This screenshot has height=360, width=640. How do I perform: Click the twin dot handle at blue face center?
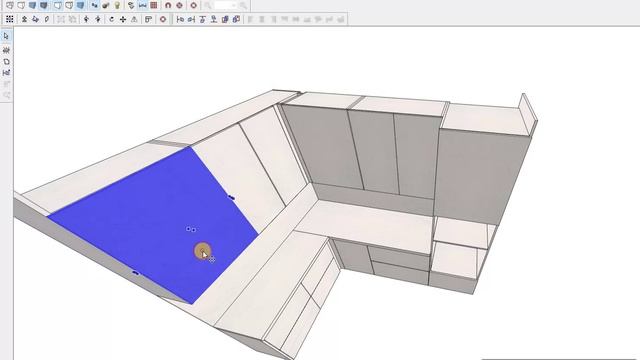(x=191, y=229)
